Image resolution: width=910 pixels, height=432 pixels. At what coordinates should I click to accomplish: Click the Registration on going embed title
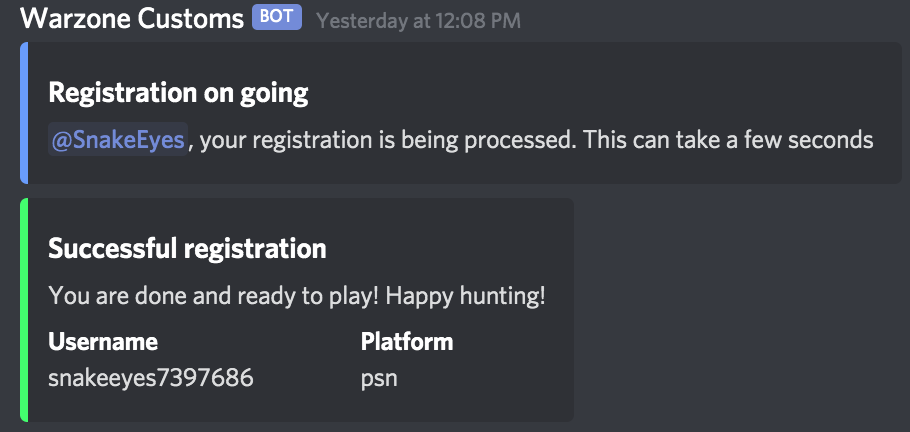[x=178, y=93]
